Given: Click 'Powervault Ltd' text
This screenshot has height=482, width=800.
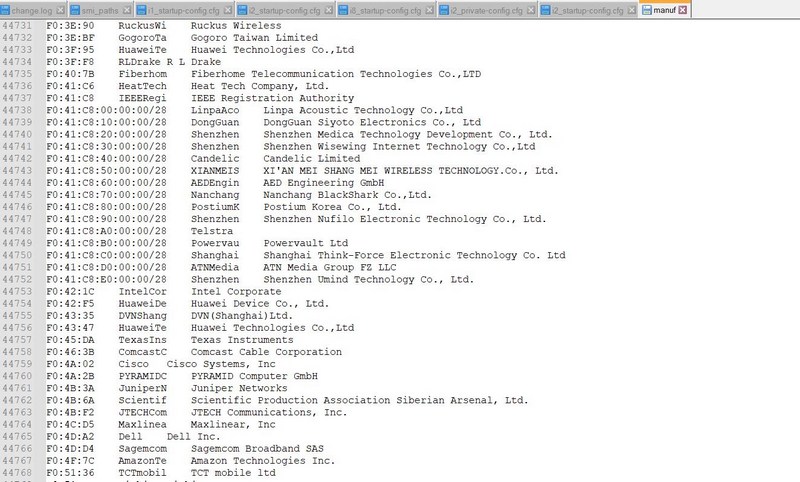Looking at the screenshot, I should [x=306, y=243].
